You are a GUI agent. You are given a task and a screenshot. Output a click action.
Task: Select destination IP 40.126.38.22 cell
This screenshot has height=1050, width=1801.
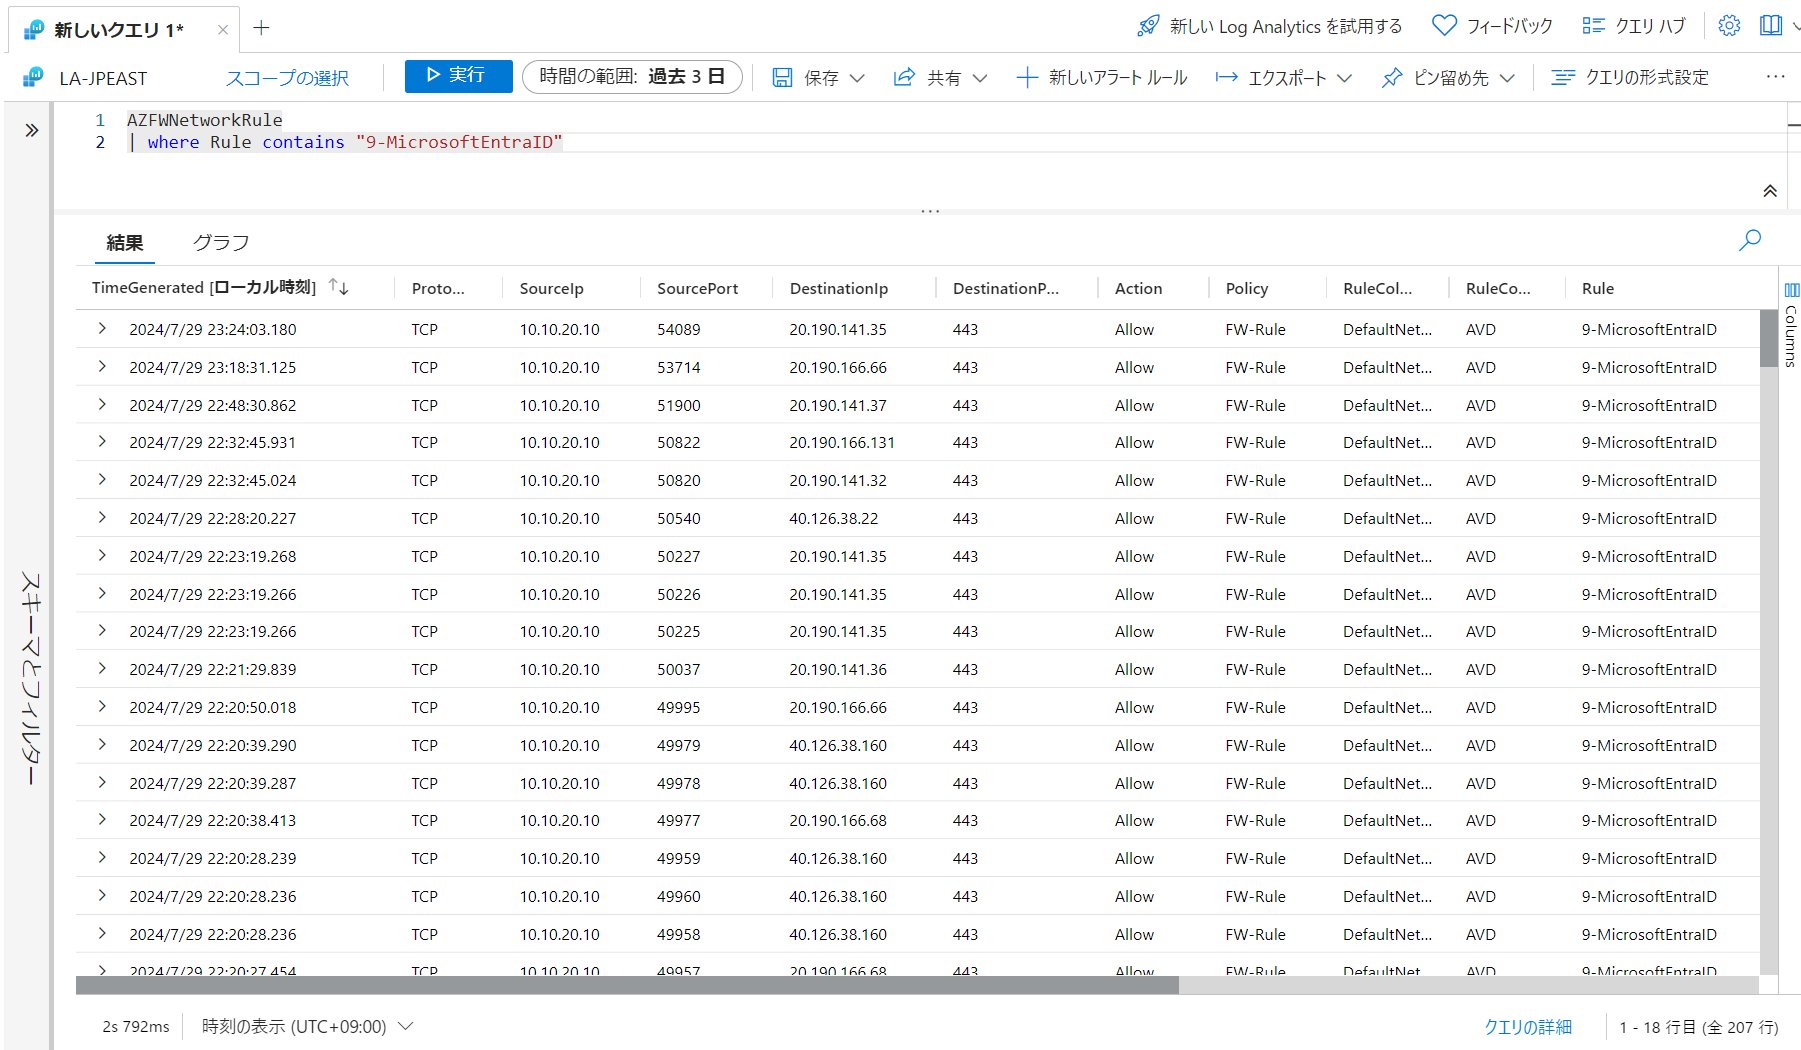pos(833,518)
